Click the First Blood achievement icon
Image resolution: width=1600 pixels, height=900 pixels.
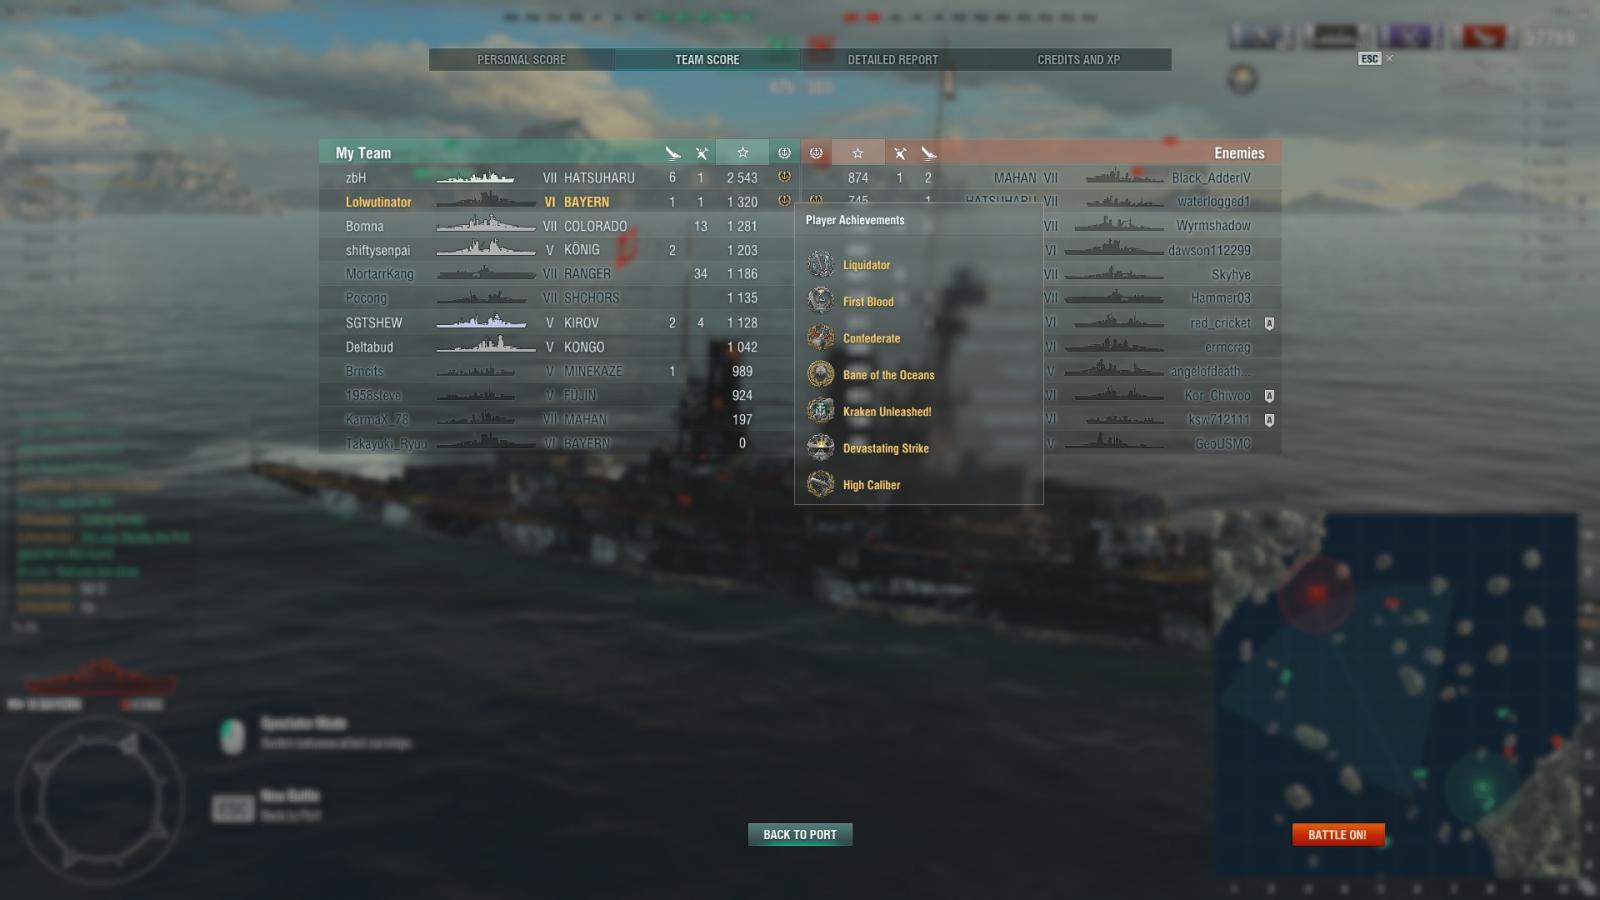click(x=821, y=301)
